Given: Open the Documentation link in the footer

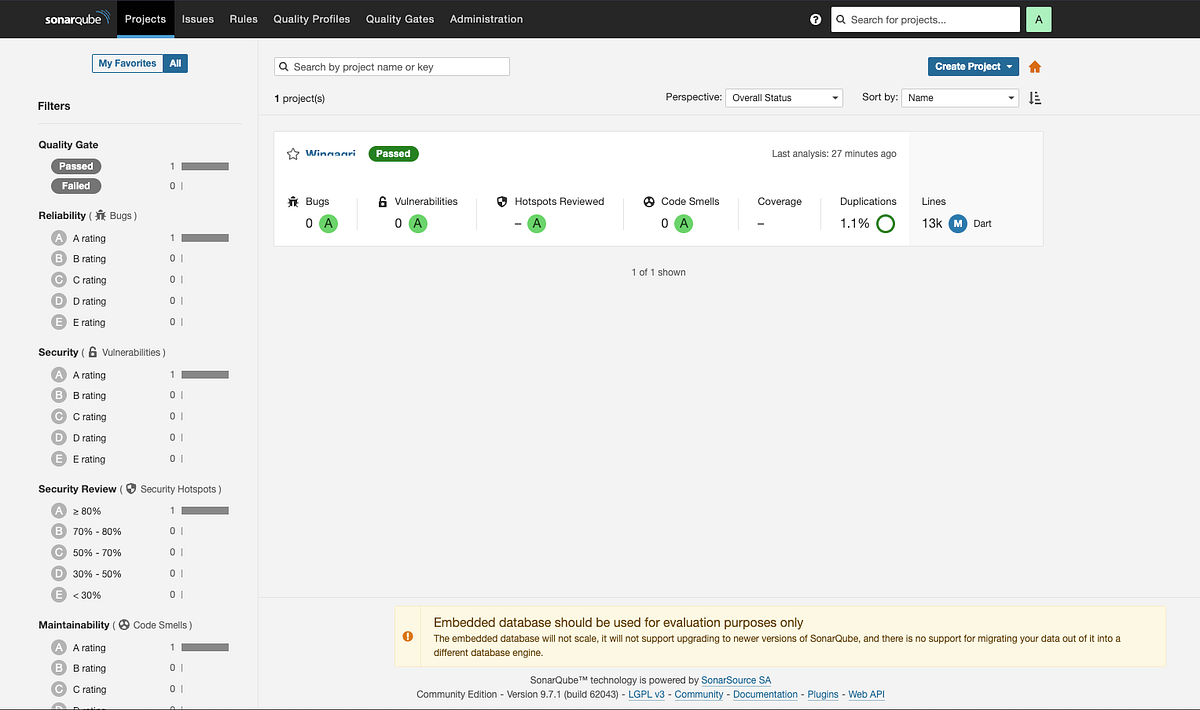Looking at the screenshot, I should click(x=765, y=694).
